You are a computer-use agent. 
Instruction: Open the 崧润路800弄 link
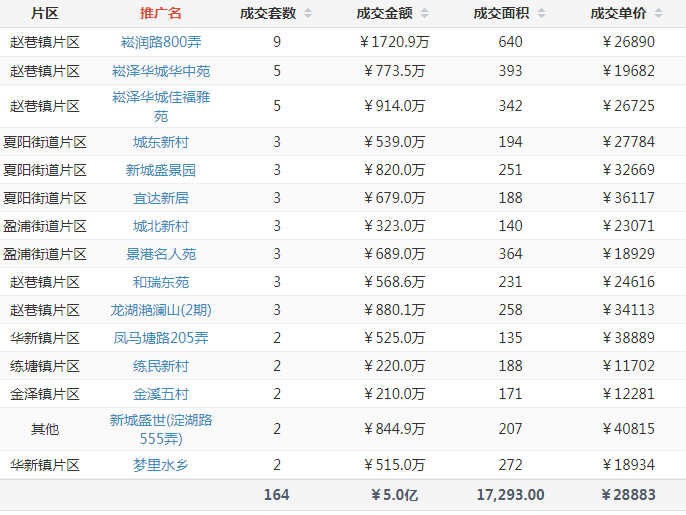161,42
